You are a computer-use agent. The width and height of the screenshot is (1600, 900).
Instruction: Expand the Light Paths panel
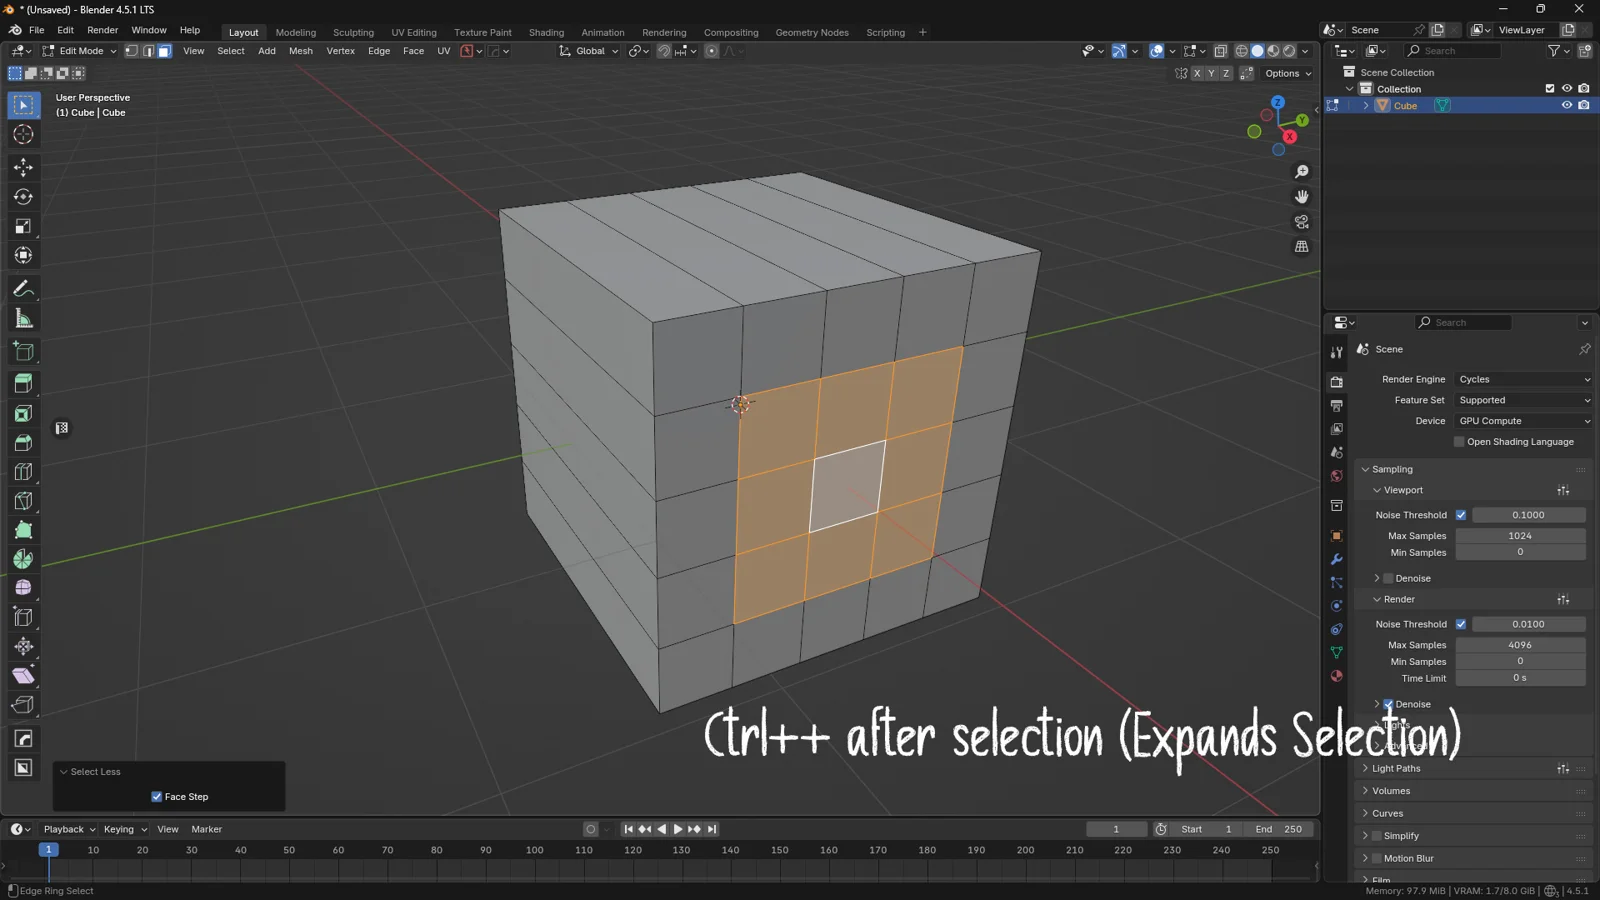pyautogui.click(x=1395, y=769)
